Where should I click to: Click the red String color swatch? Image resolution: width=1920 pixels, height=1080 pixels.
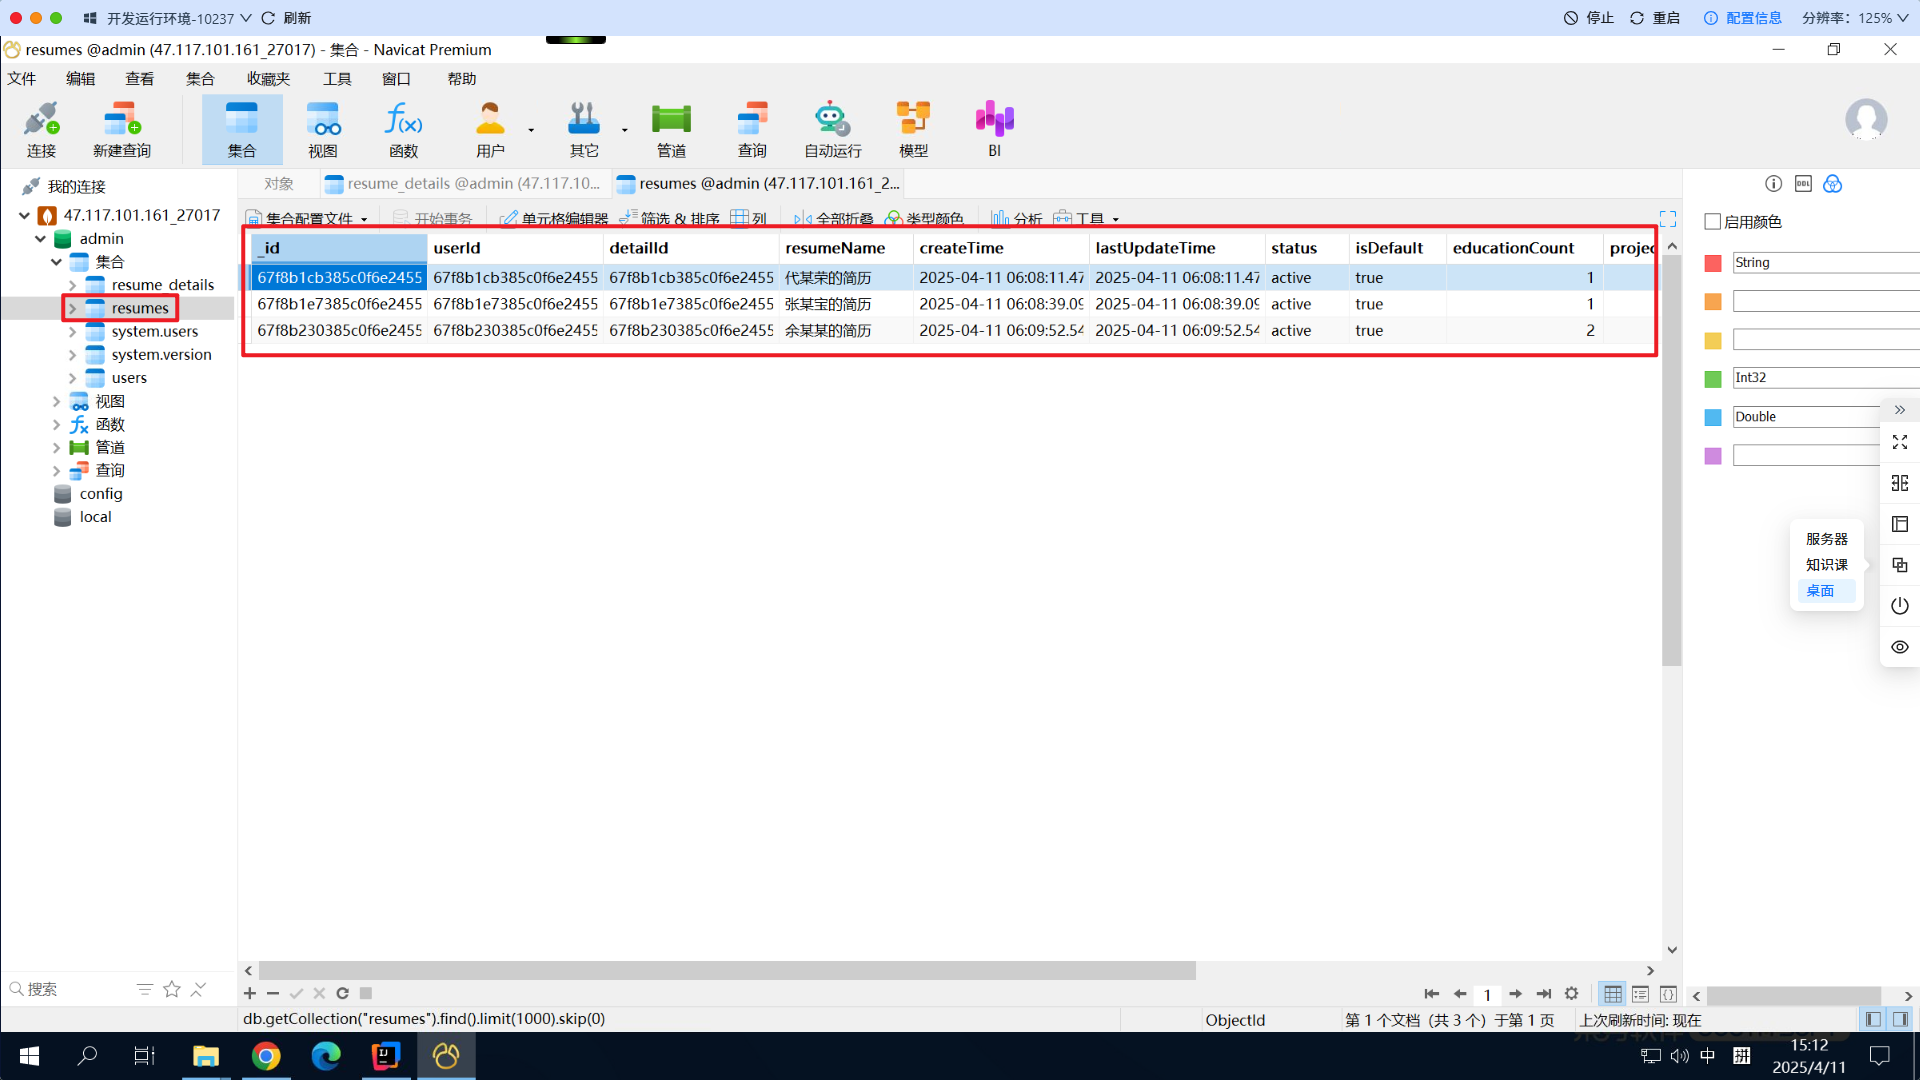(x=1713, y=263)
